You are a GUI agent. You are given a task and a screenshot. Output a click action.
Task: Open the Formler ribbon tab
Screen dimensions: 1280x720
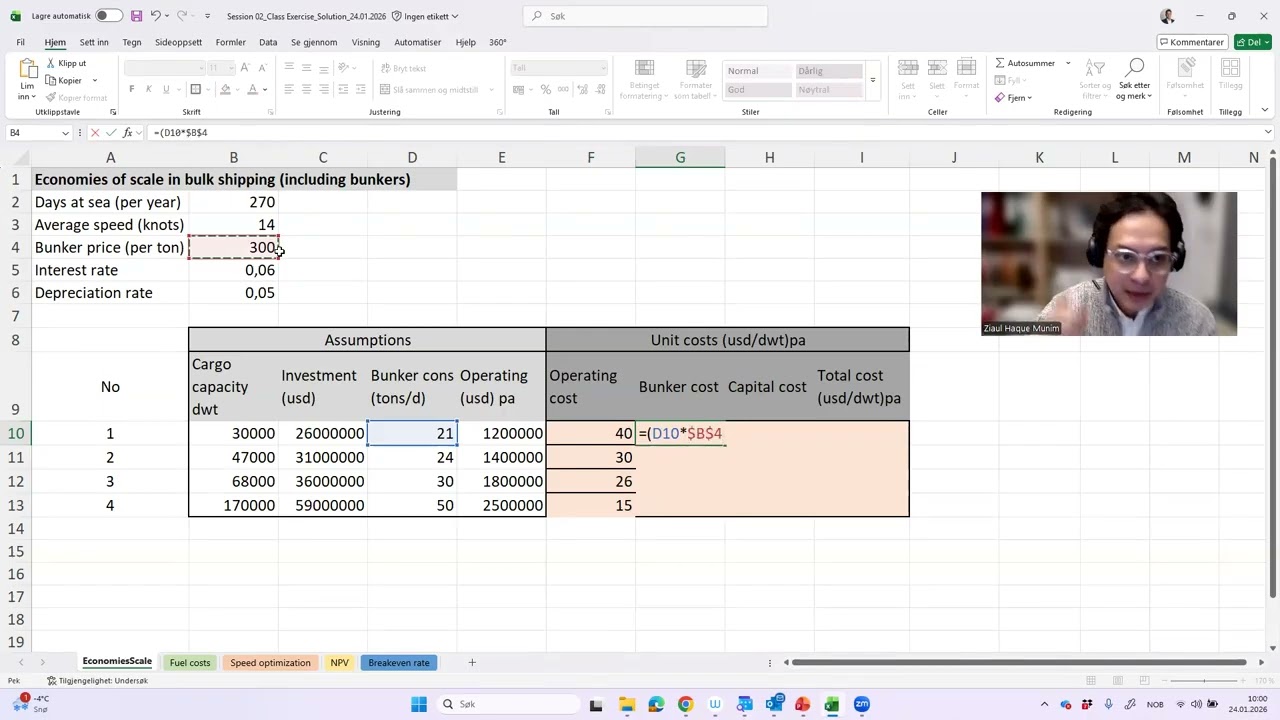[x=230, y=42]
